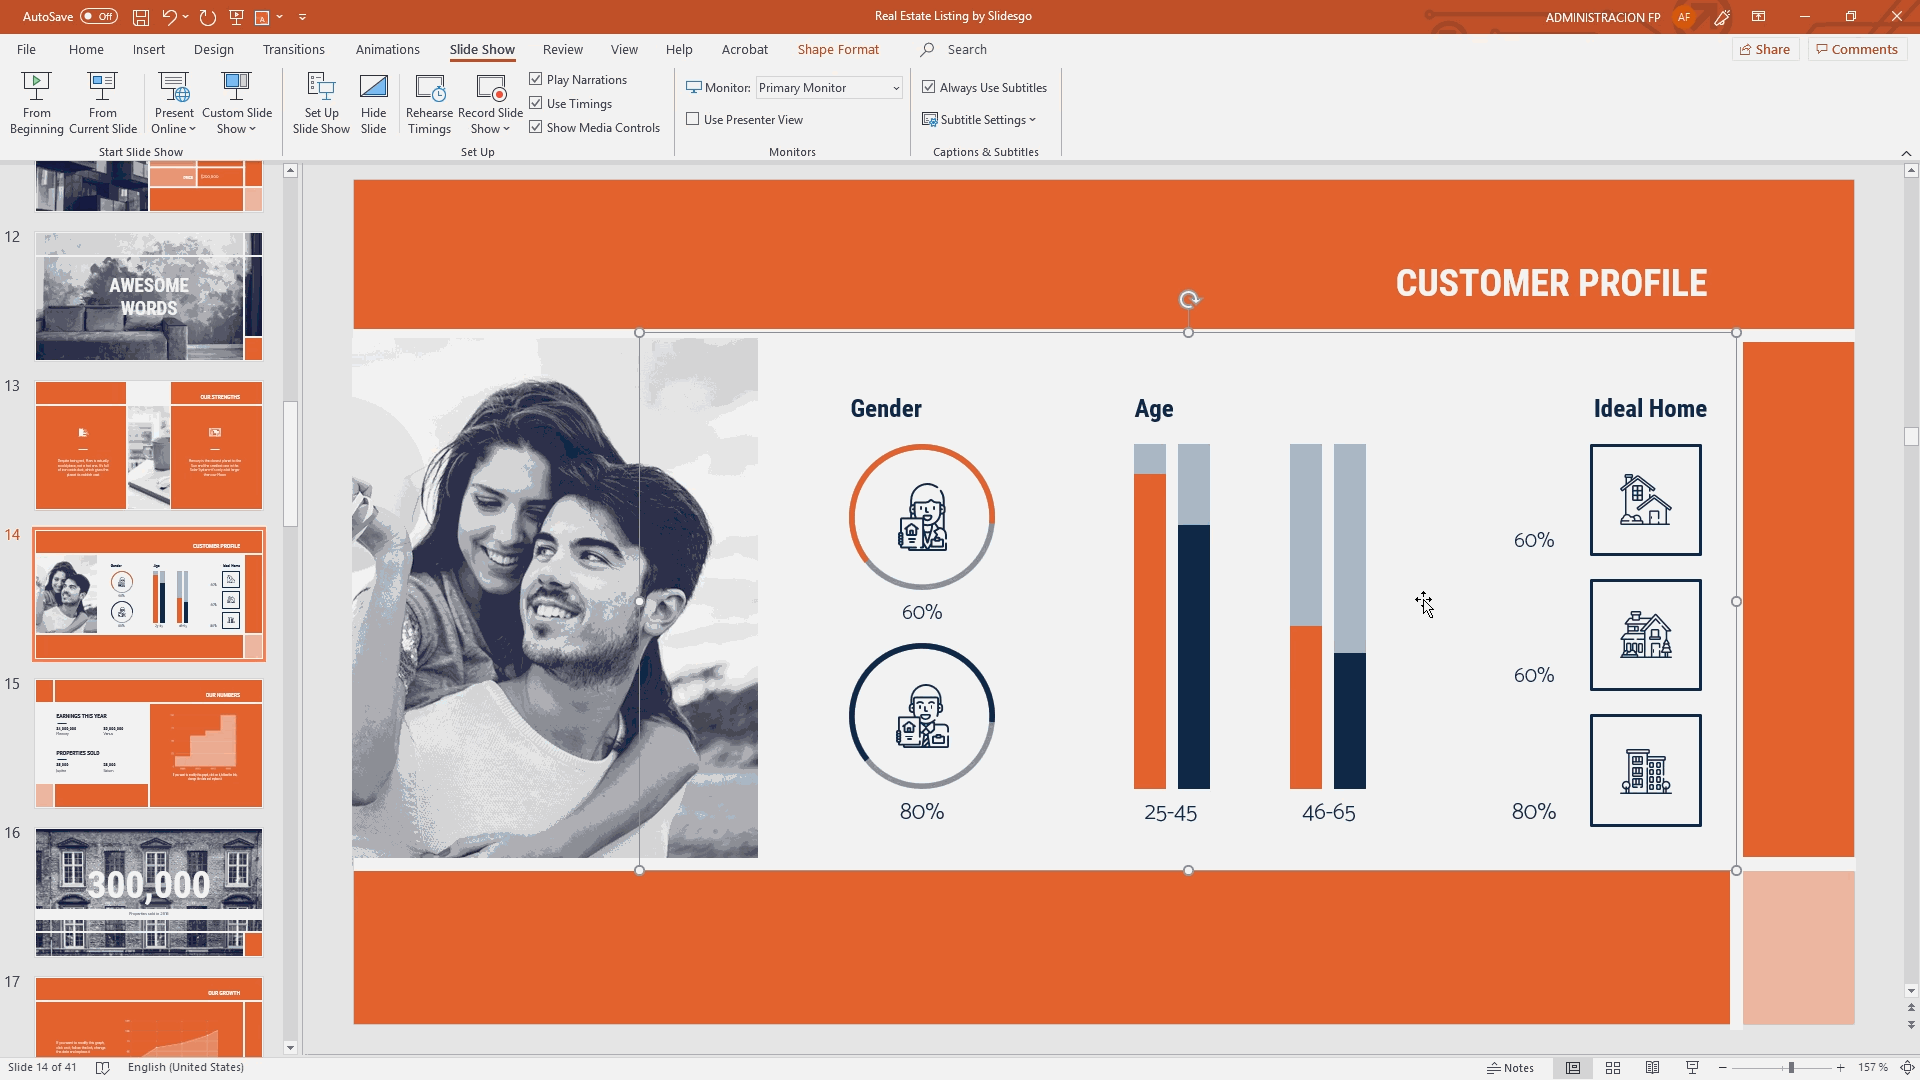Toggle AutoSave switch
This screenshot has width=1920, height=1080.
coord(98,17)
